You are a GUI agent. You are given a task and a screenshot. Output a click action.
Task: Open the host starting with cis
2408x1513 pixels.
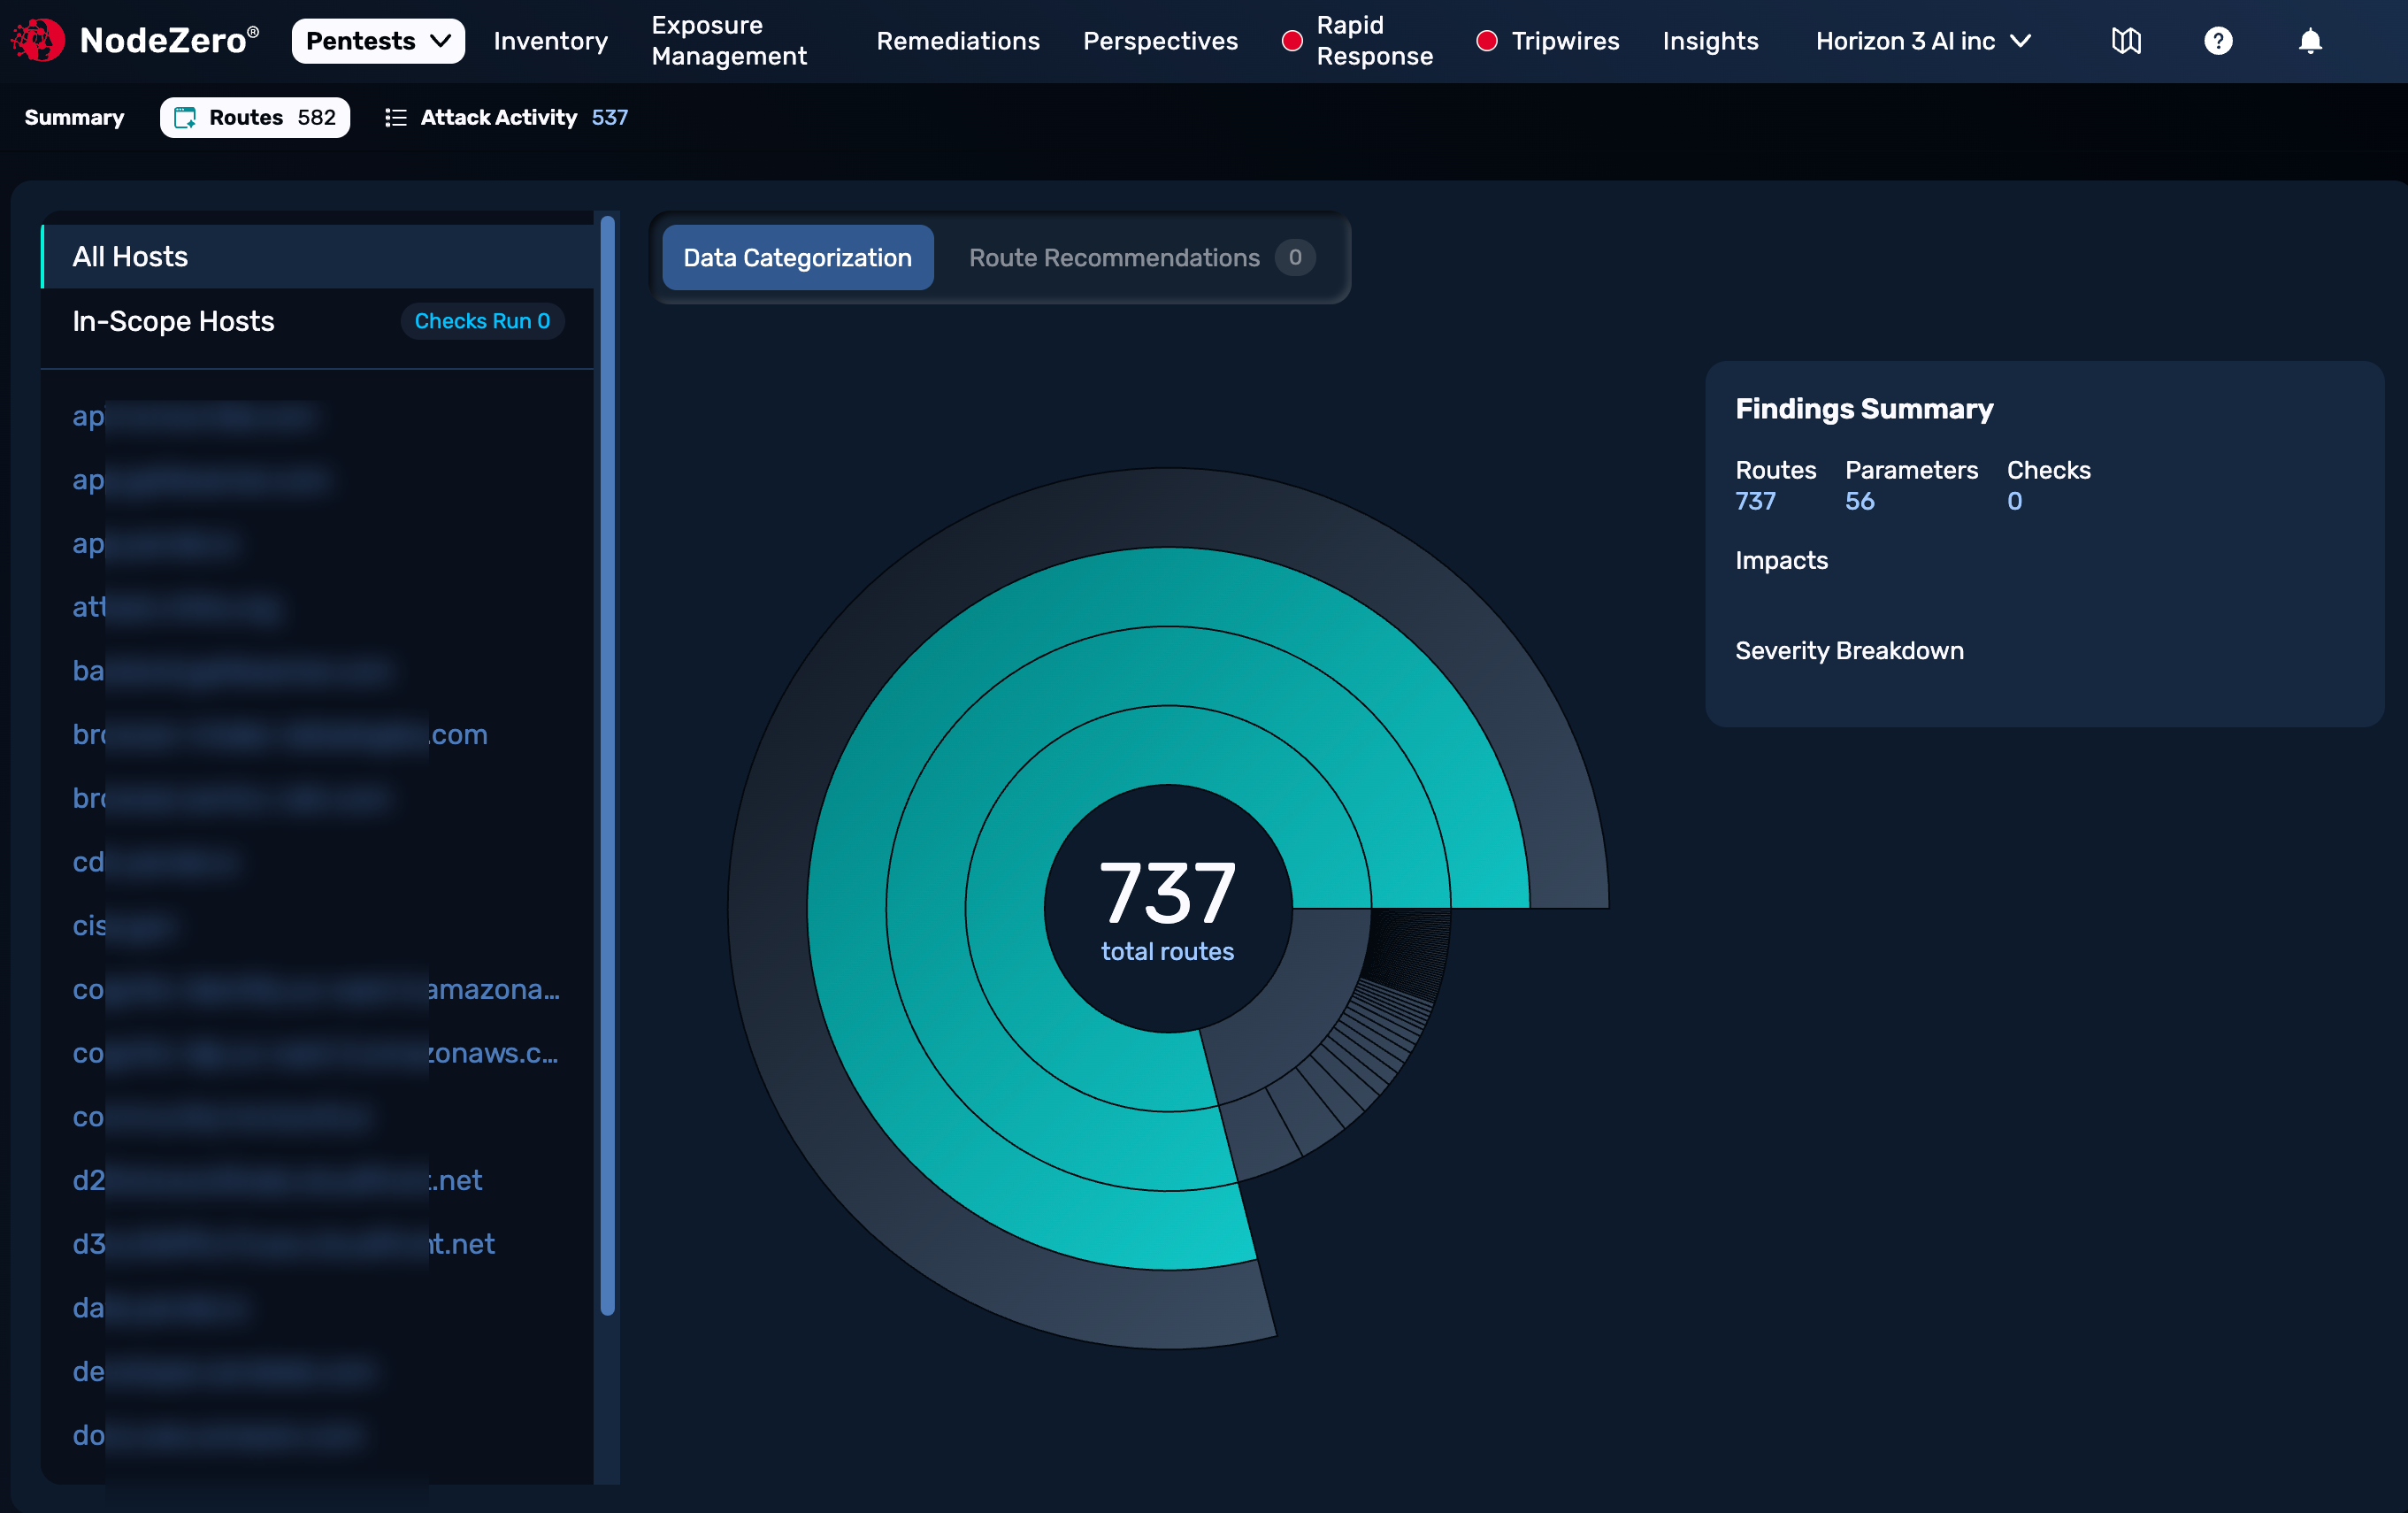coord(125,925)
